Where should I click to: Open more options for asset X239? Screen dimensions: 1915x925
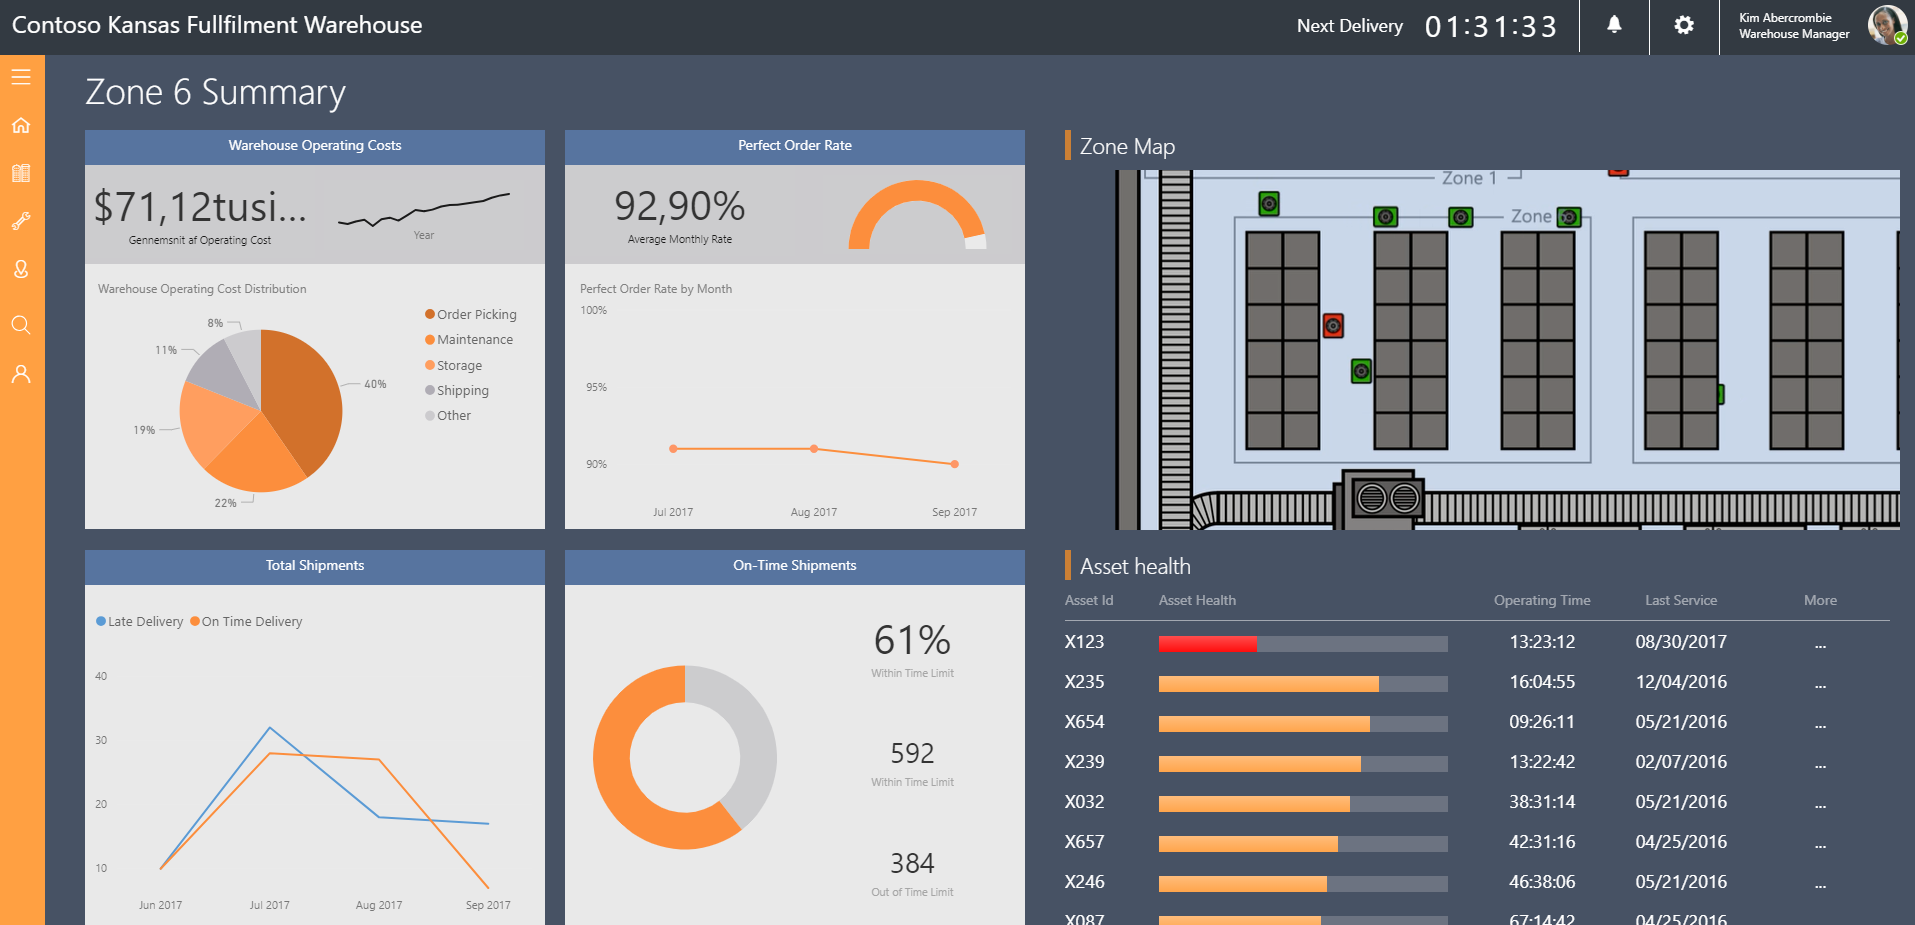(1820, 763)
